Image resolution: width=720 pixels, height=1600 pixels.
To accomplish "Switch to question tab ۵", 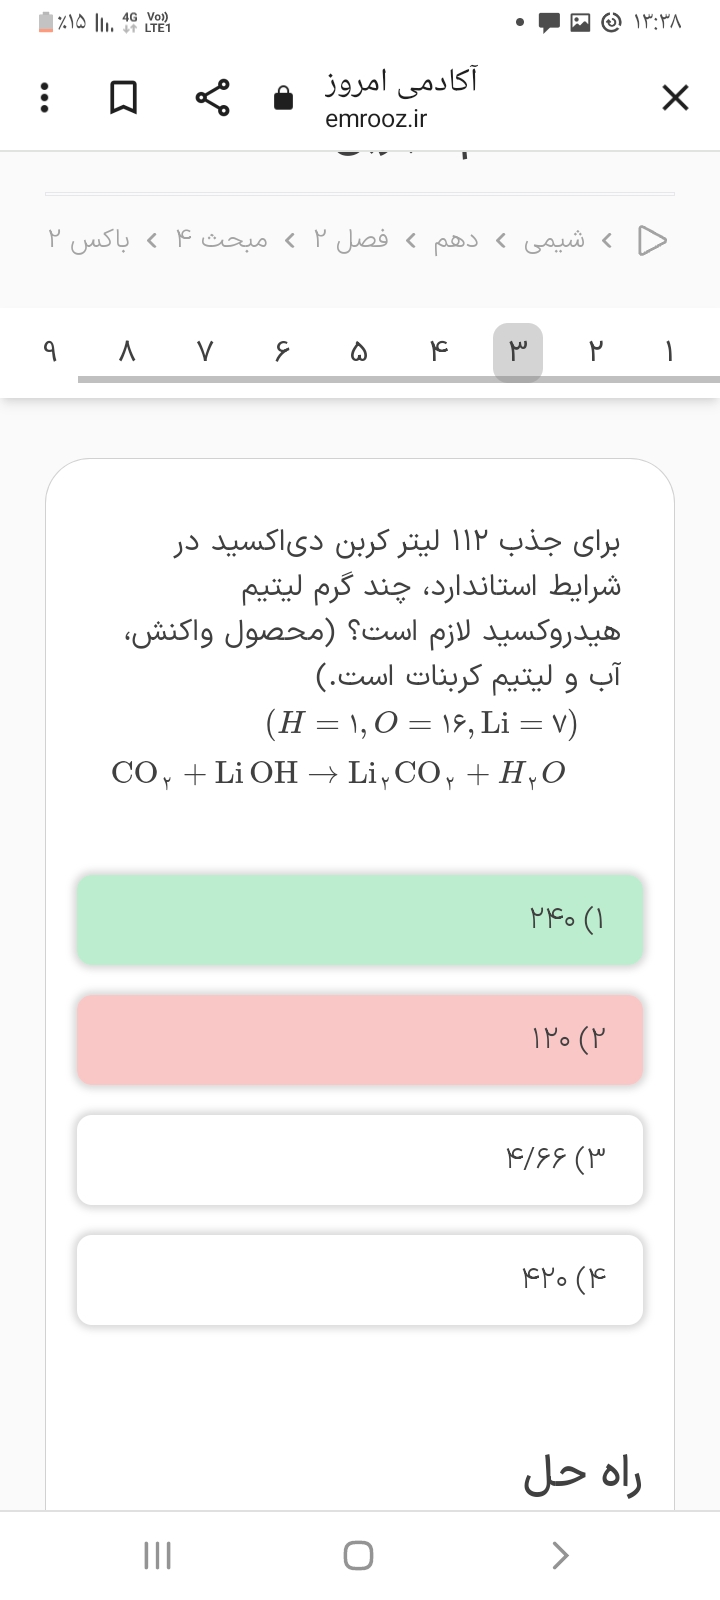I will tap(358, 352).
